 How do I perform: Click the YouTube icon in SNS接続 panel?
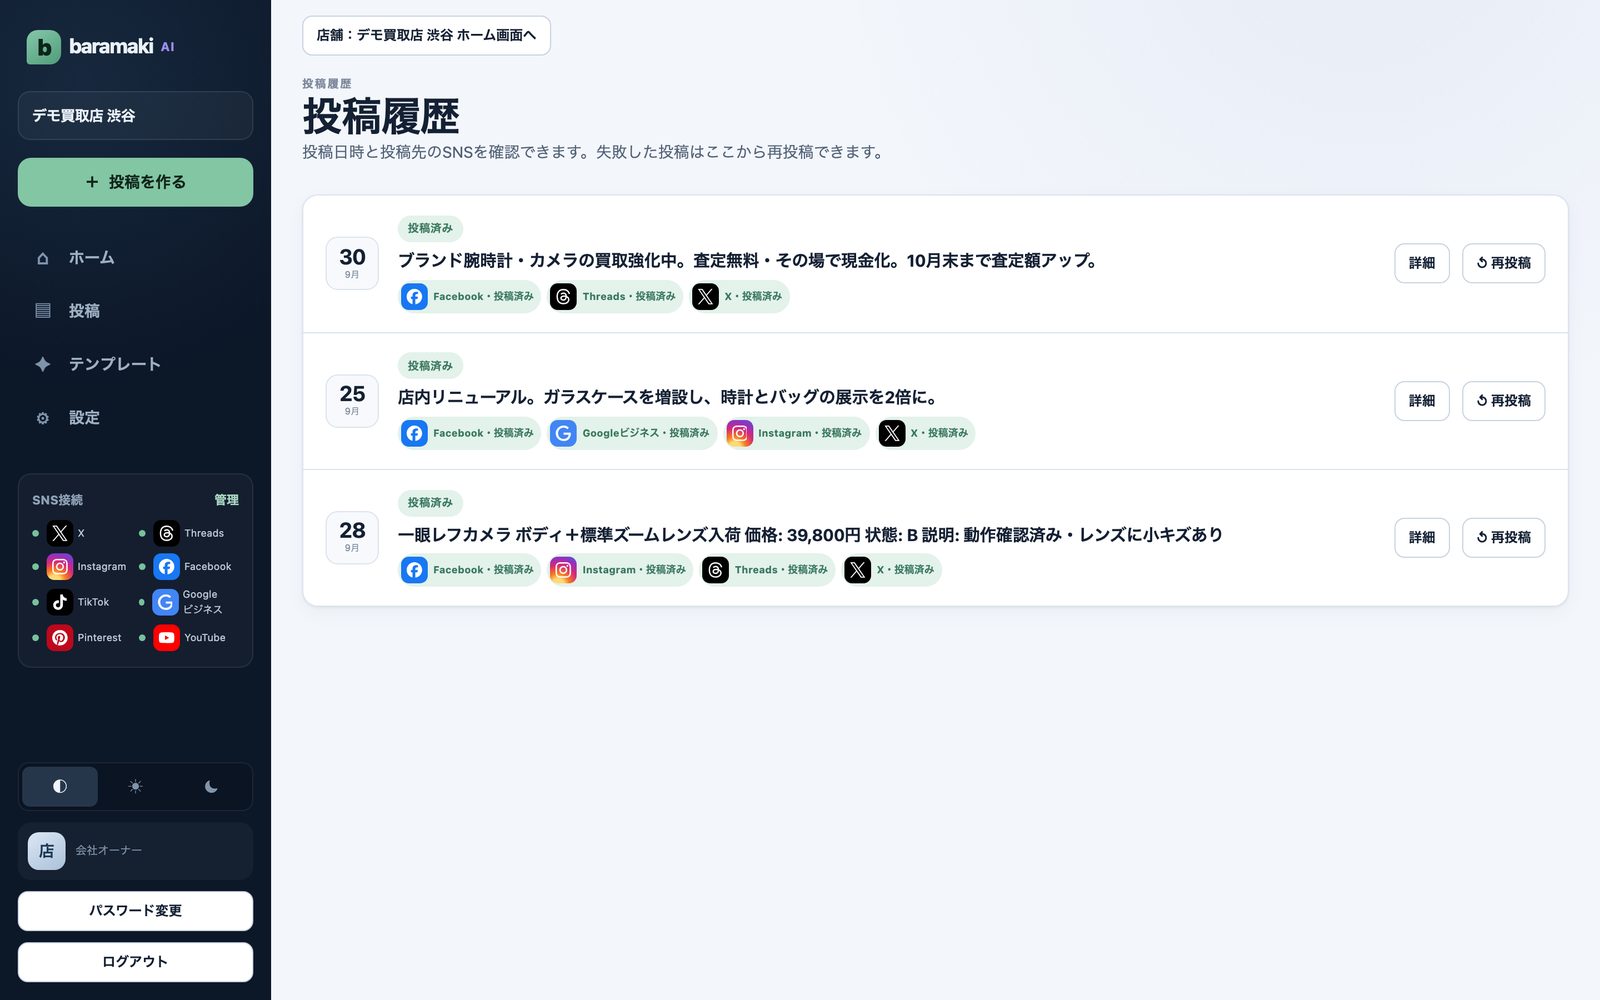(x=167, y=637)
